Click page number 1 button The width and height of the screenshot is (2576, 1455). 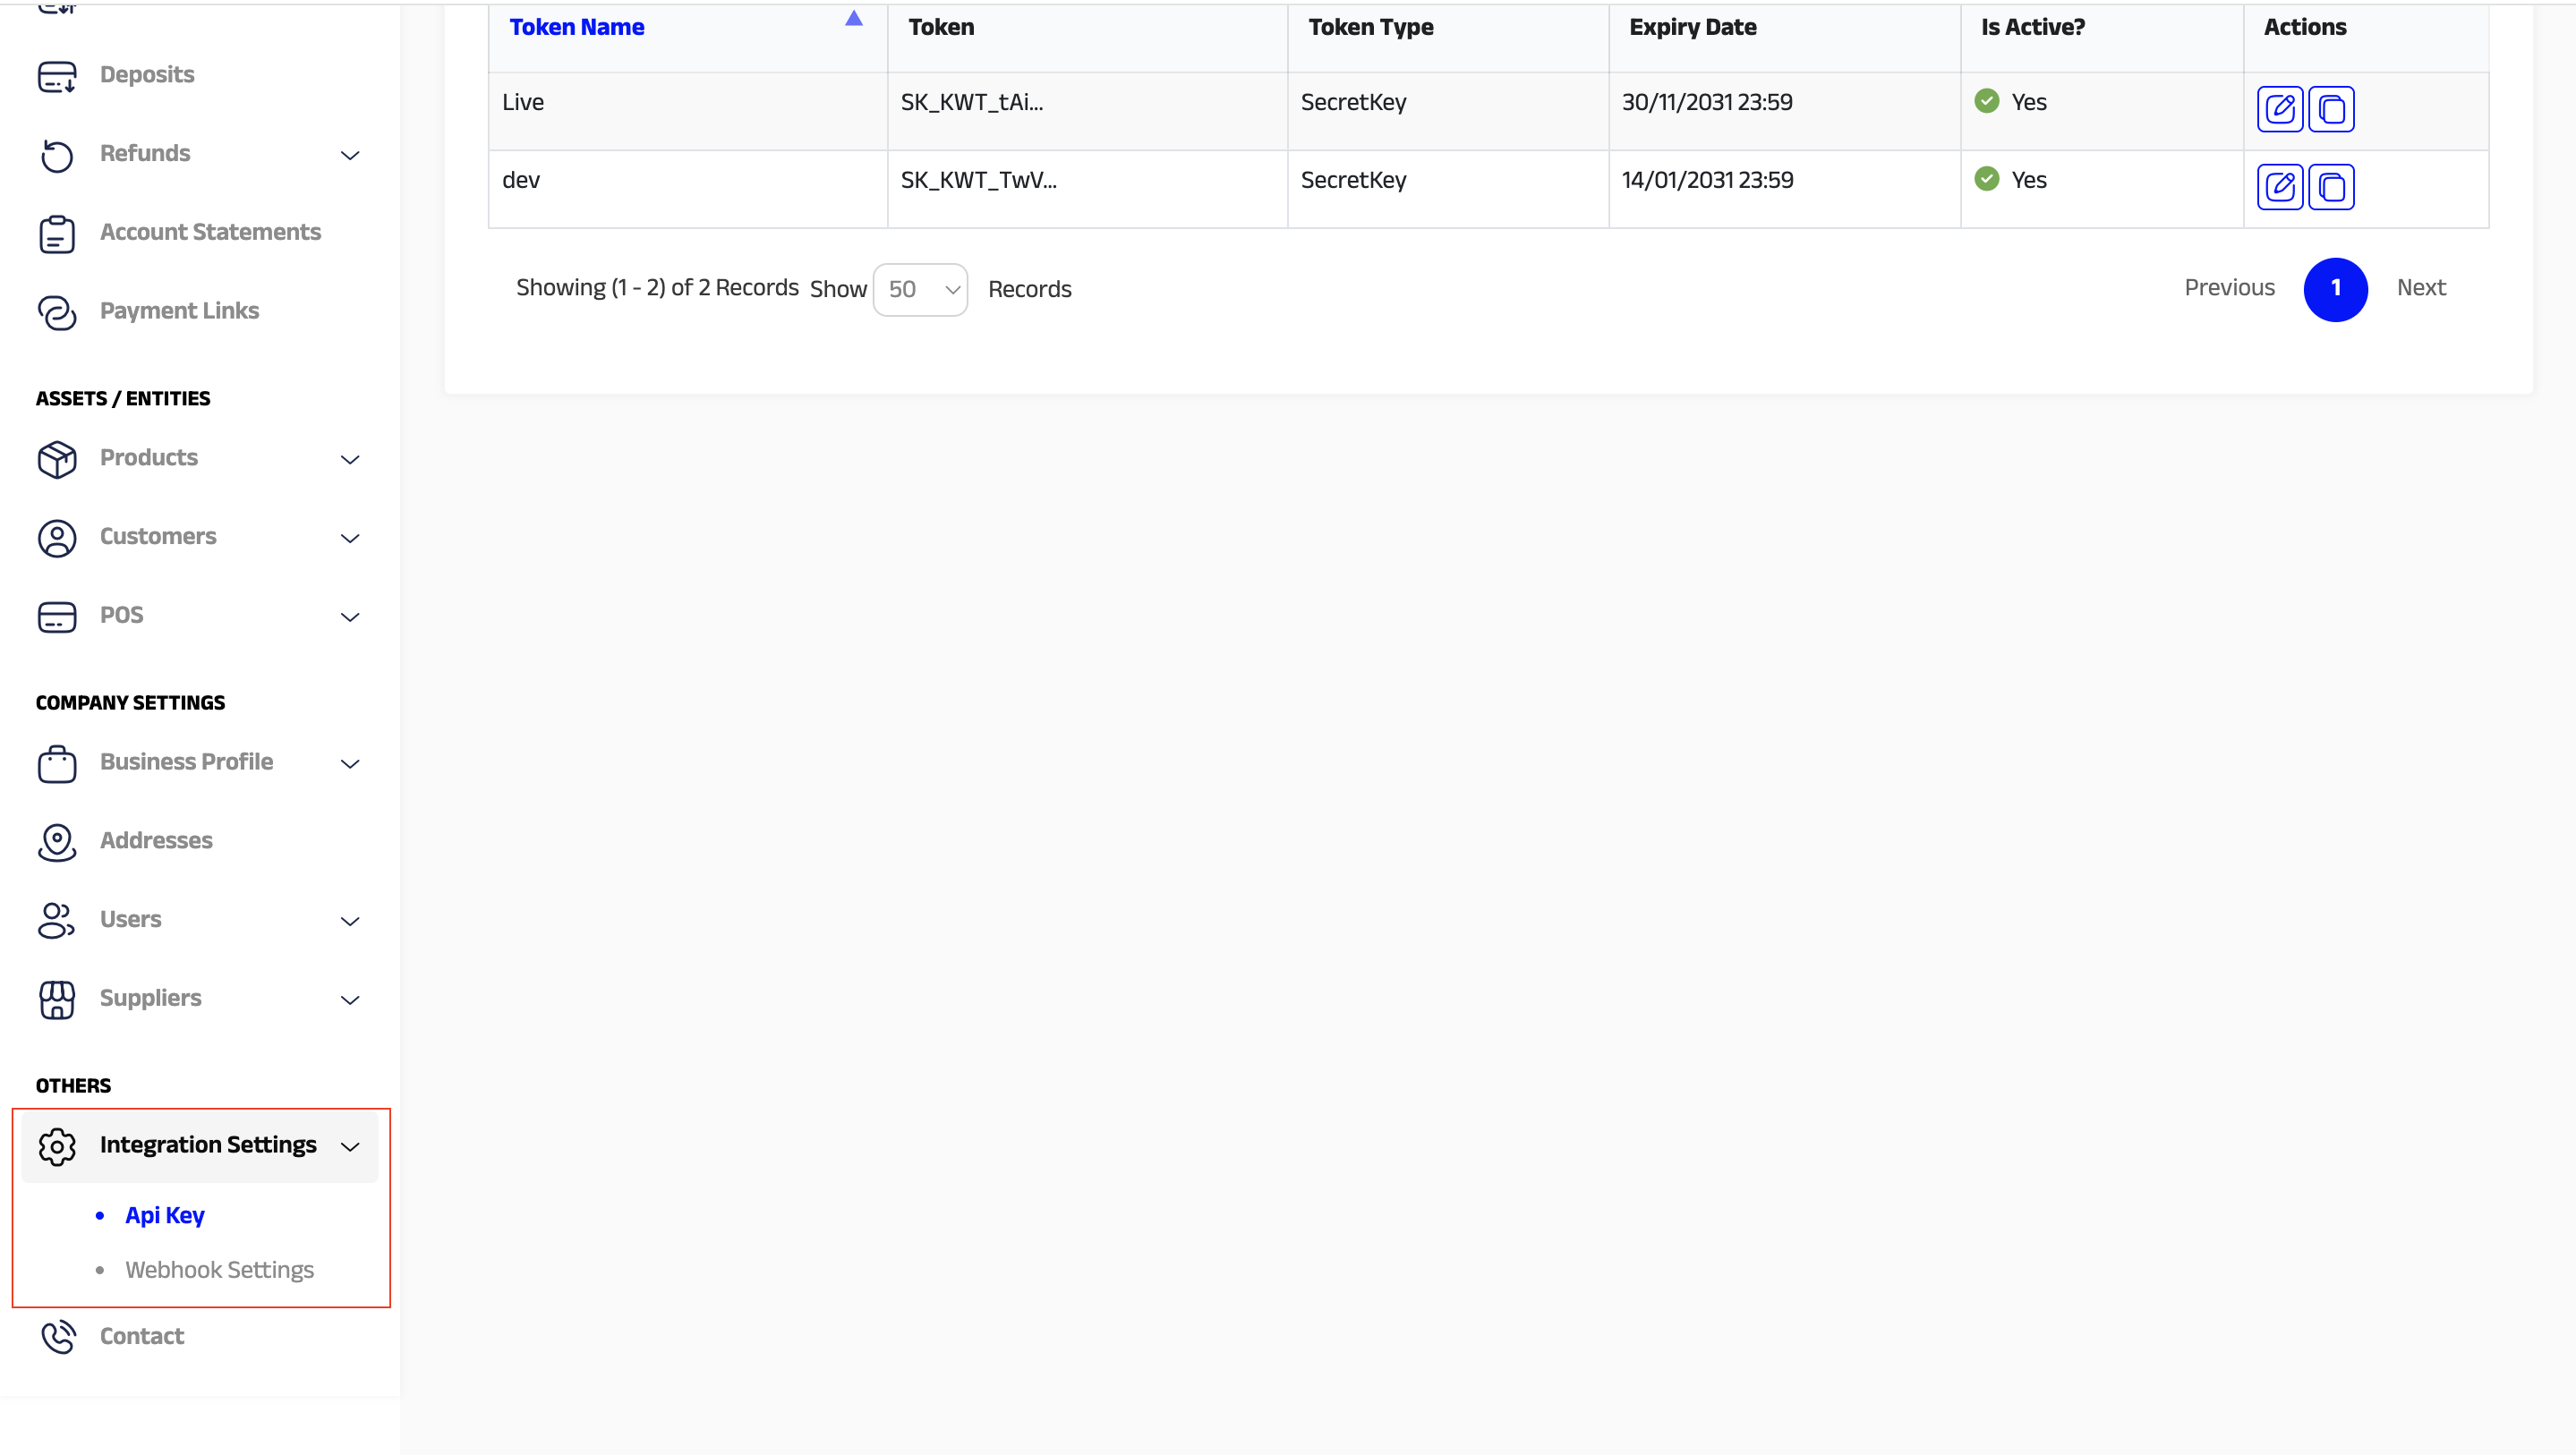(2335, 289)
